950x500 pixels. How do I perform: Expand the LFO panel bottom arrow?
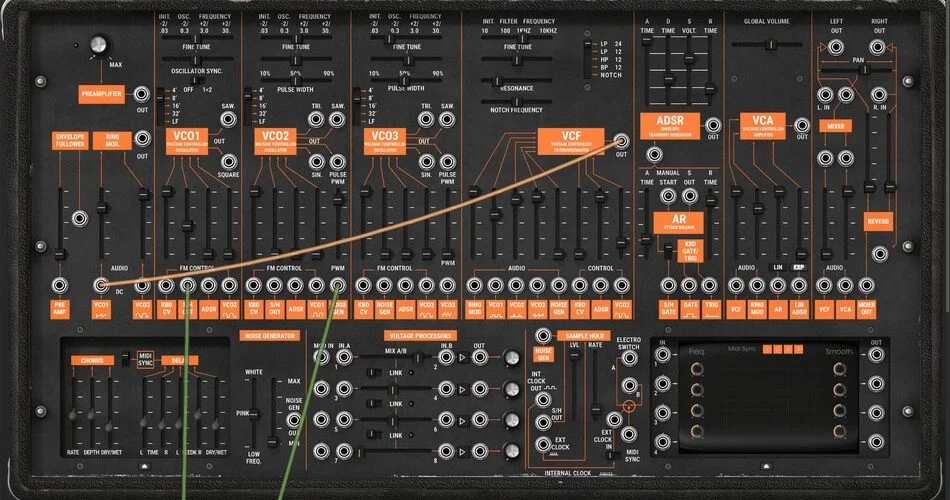pos(766,466)
